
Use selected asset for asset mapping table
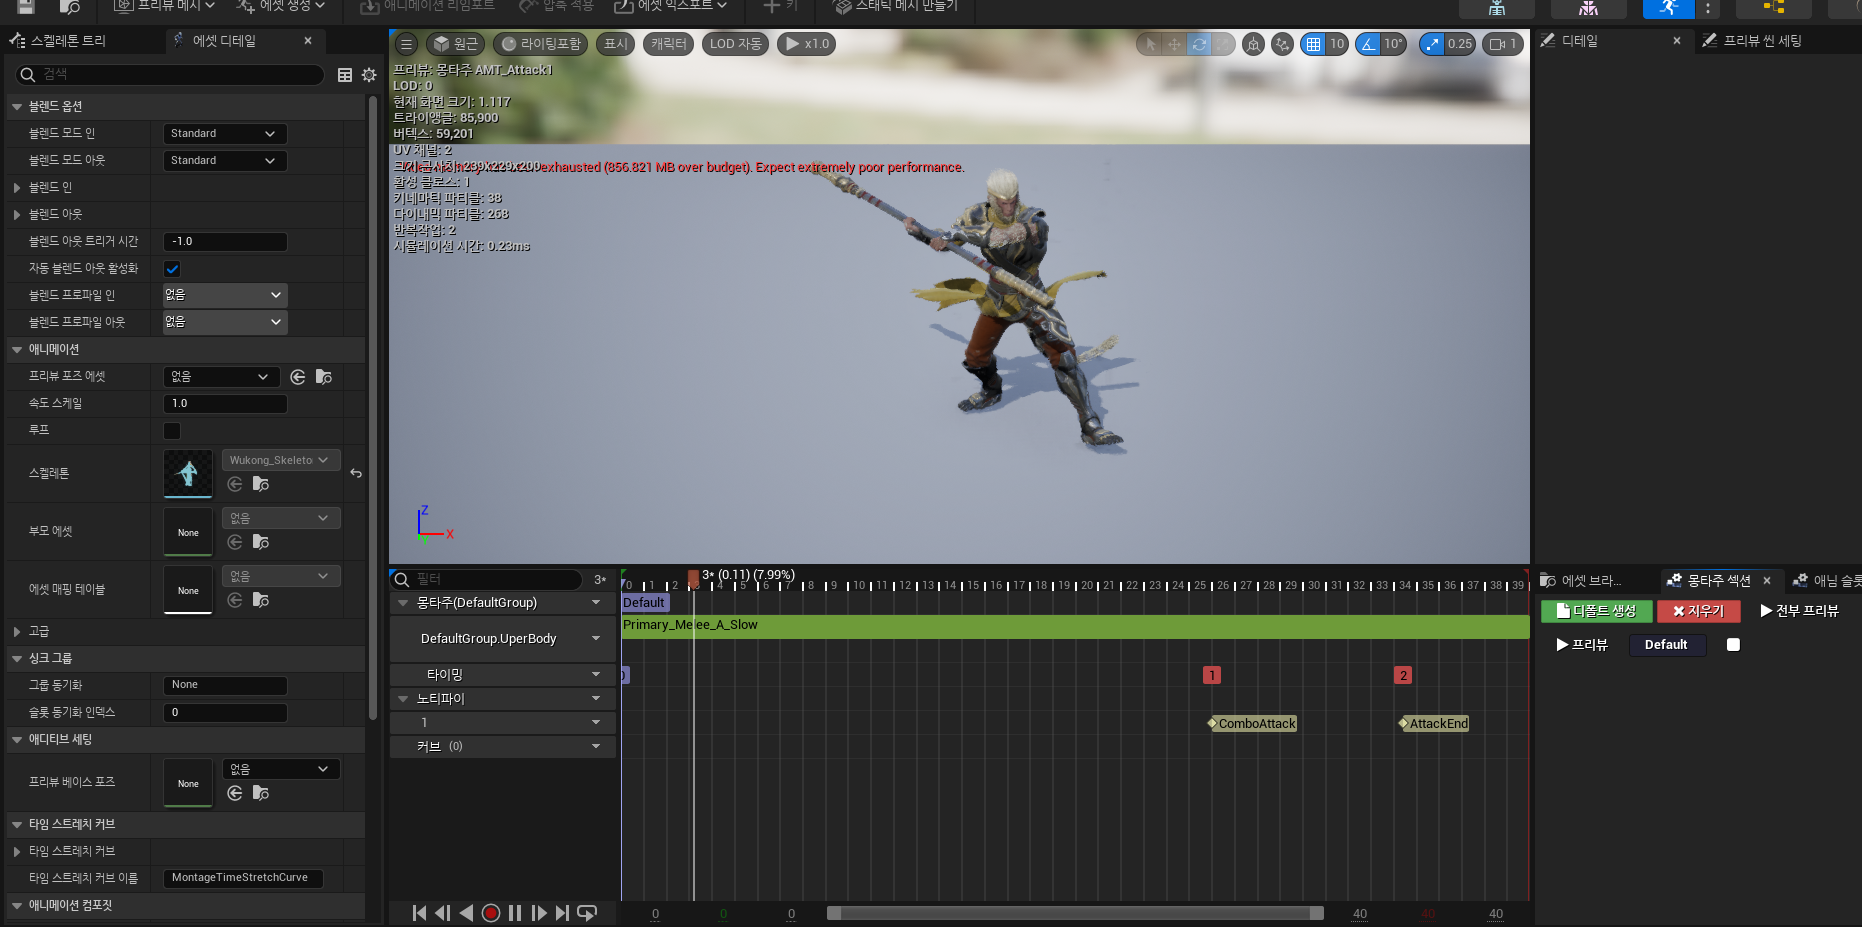(235, 600)
